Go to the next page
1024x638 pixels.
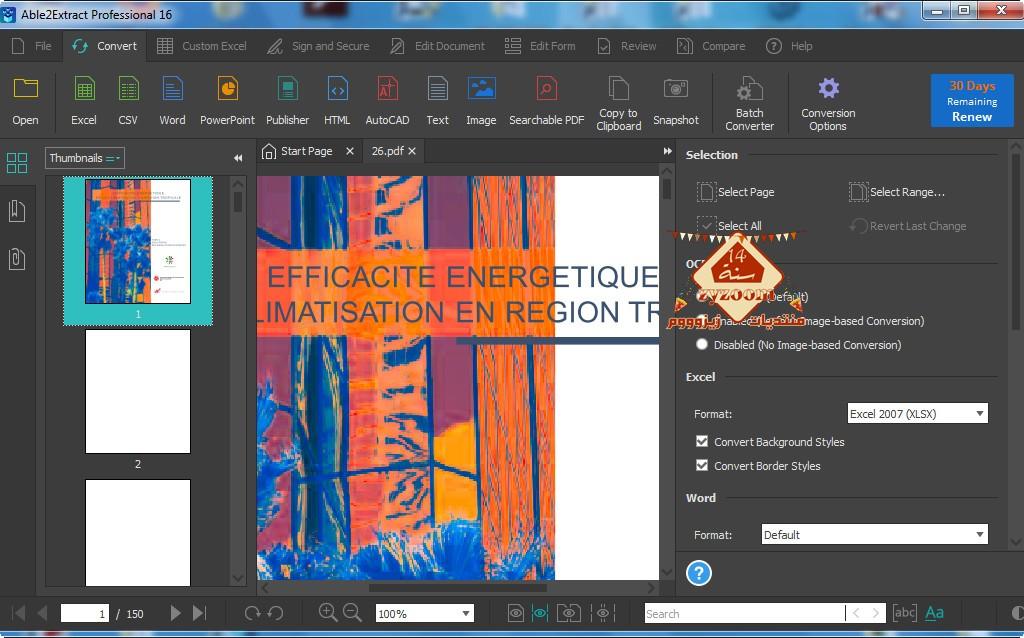coord(175,613)
